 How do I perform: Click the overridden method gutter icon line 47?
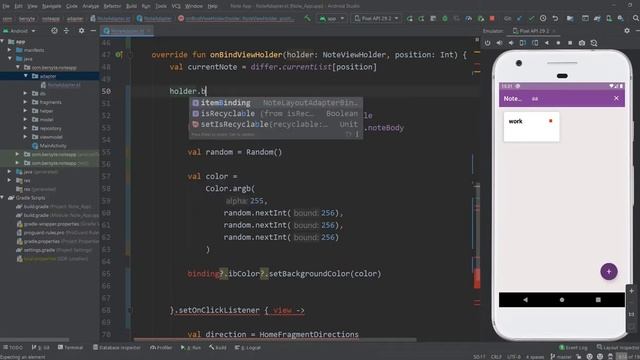pos(118,54)
